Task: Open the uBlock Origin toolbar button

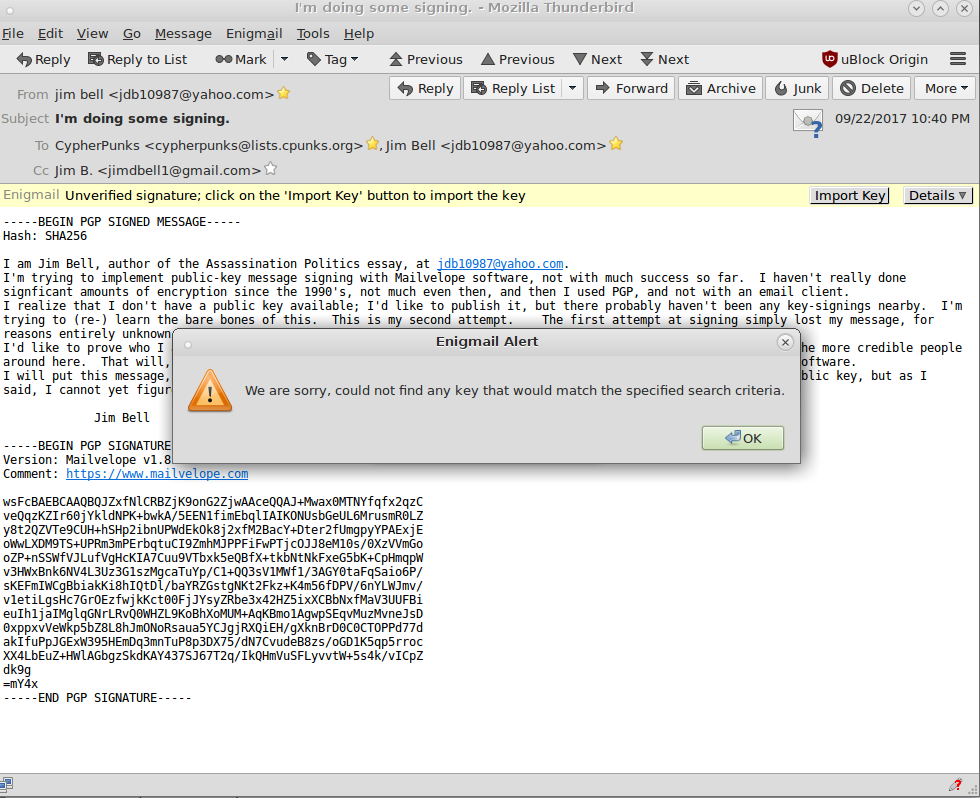Action: [x=875, y=59]
